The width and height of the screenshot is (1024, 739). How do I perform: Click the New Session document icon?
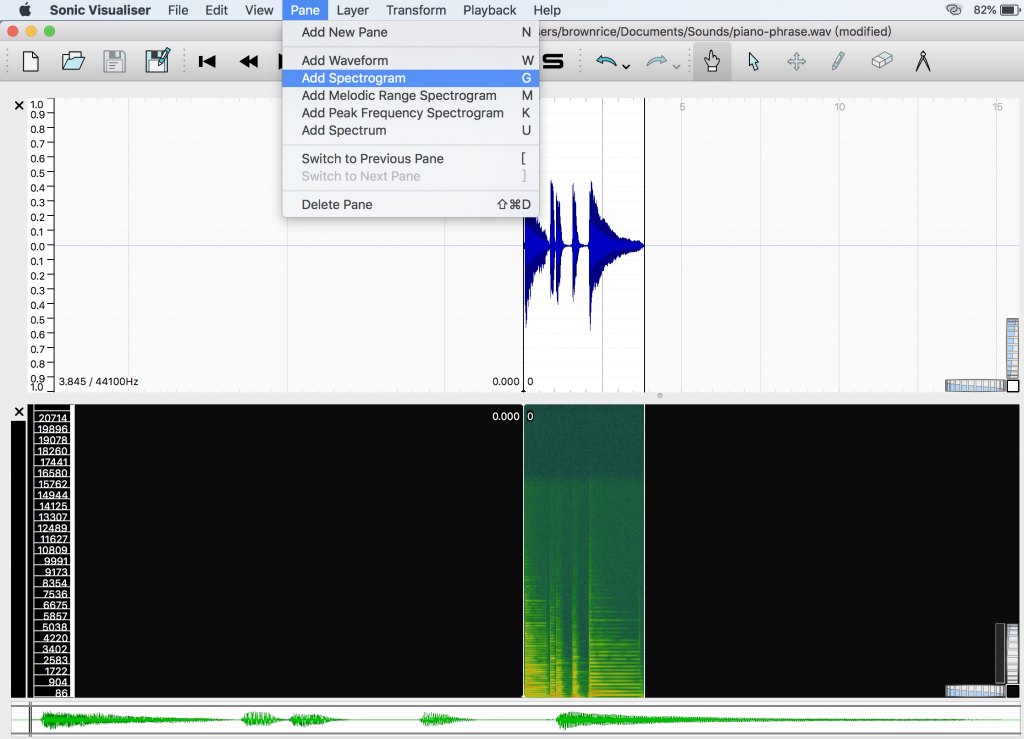coord(31,62)
